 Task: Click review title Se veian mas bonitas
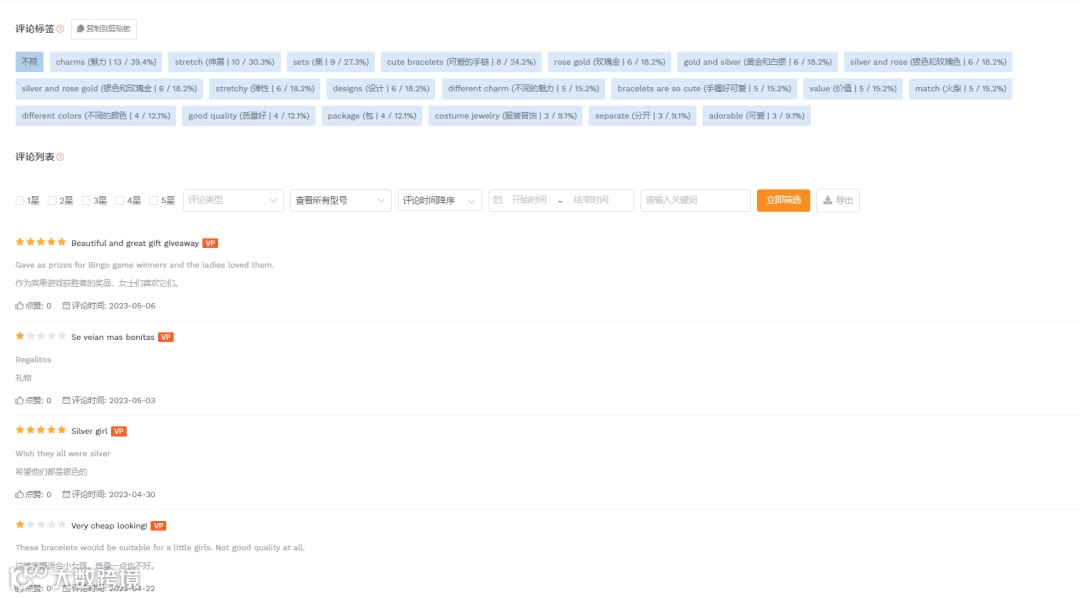pos(113,338)
